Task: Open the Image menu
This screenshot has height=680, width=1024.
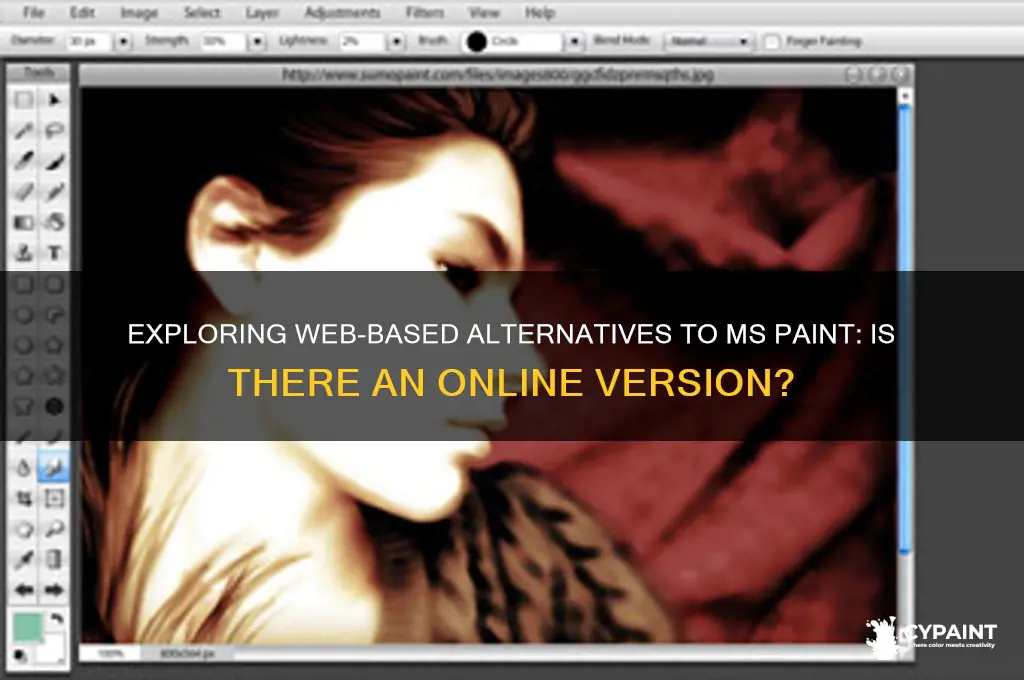Action: pyautogui.click(x=139, y=12)
